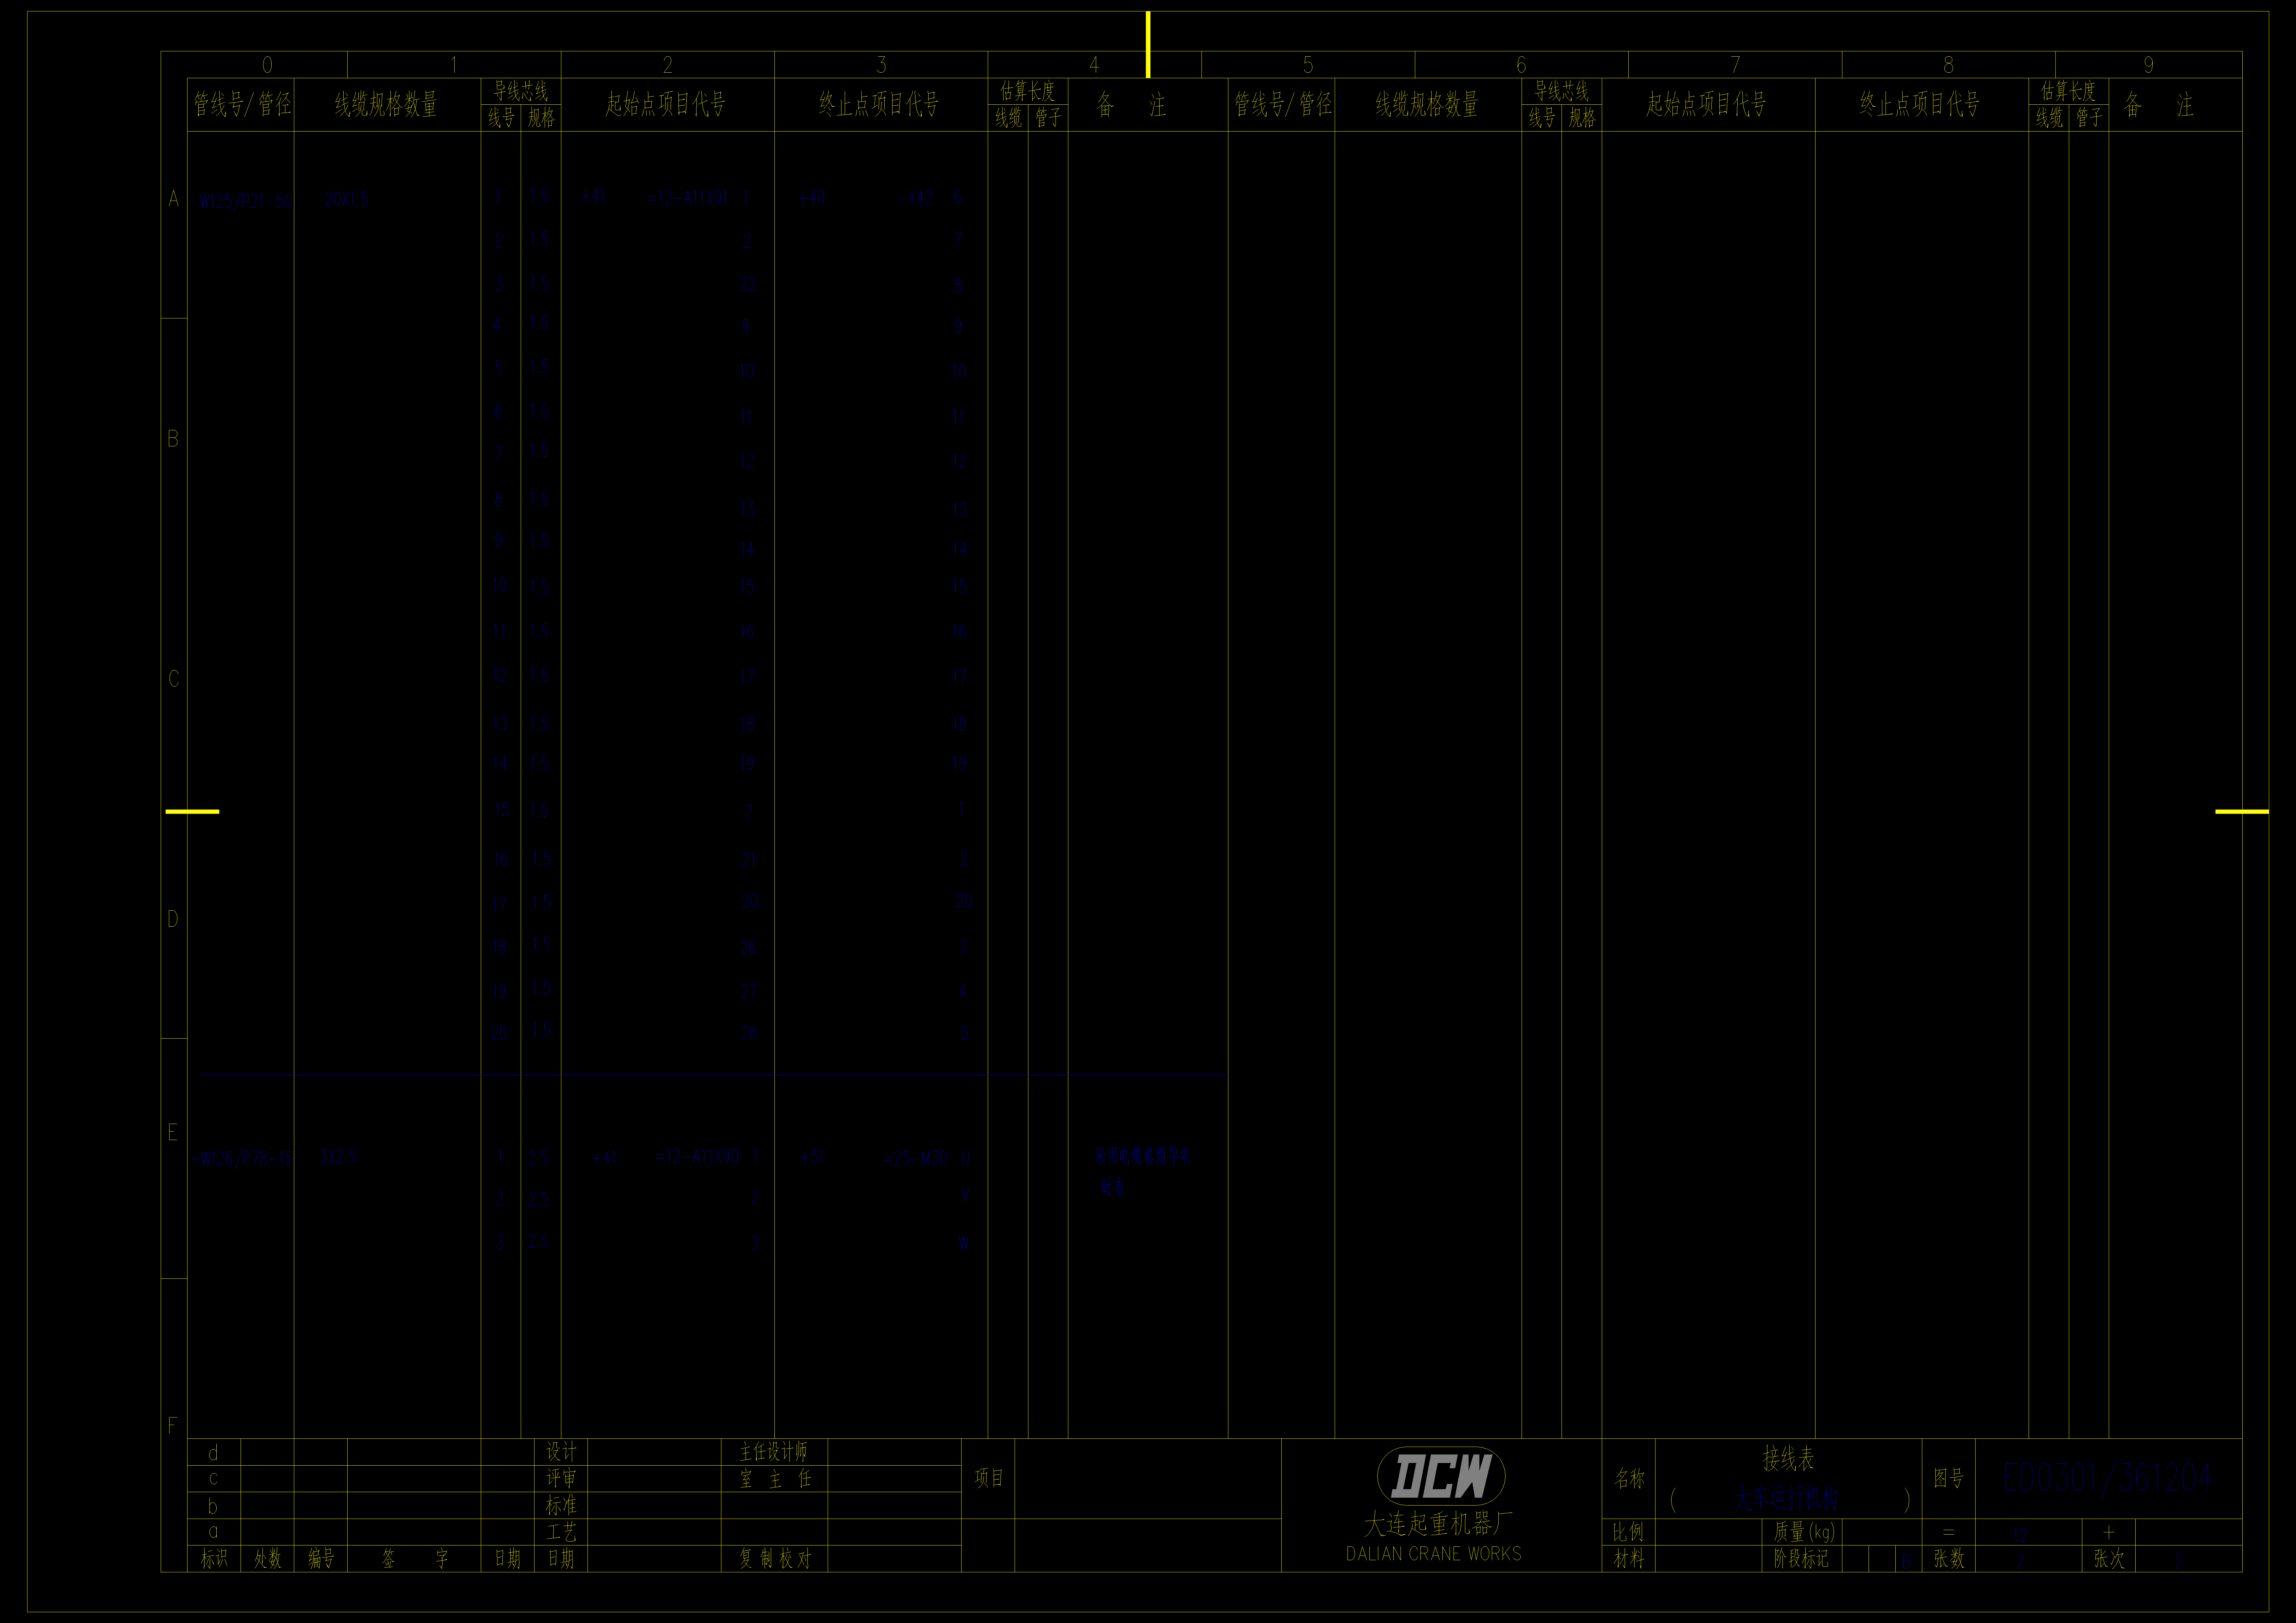
Task: Click the 工艺 label in signature block
Action: (x=561, y=1532)
